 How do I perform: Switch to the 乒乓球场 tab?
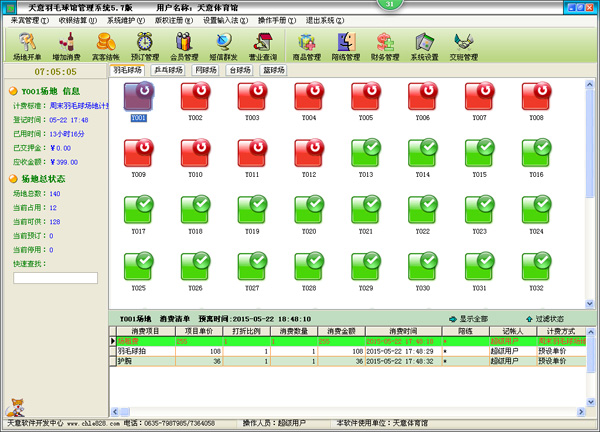click(169, 71)
